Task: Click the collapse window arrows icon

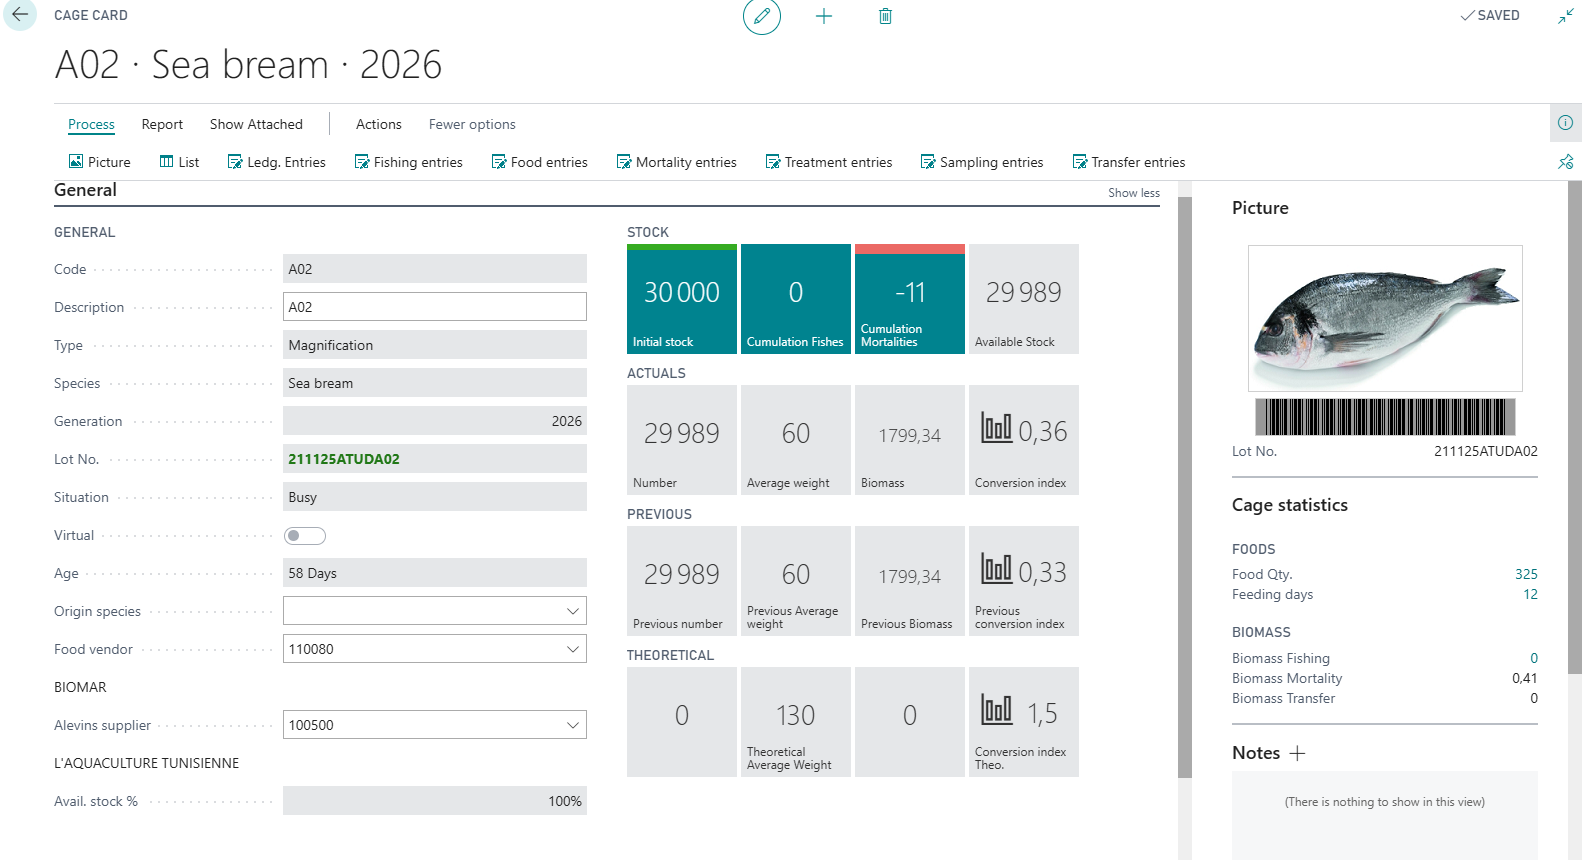Action: click(x=1565, y=16)
